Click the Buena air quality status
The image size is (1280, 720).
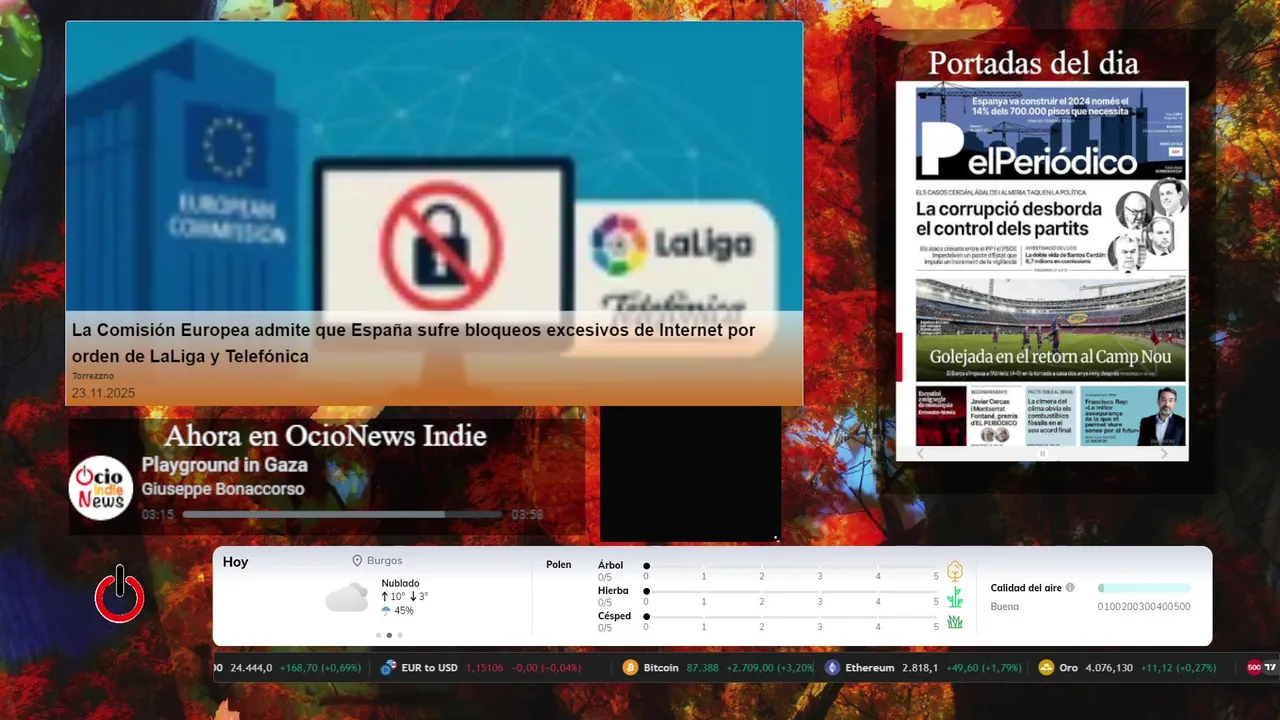click(x=1005, y=606)
